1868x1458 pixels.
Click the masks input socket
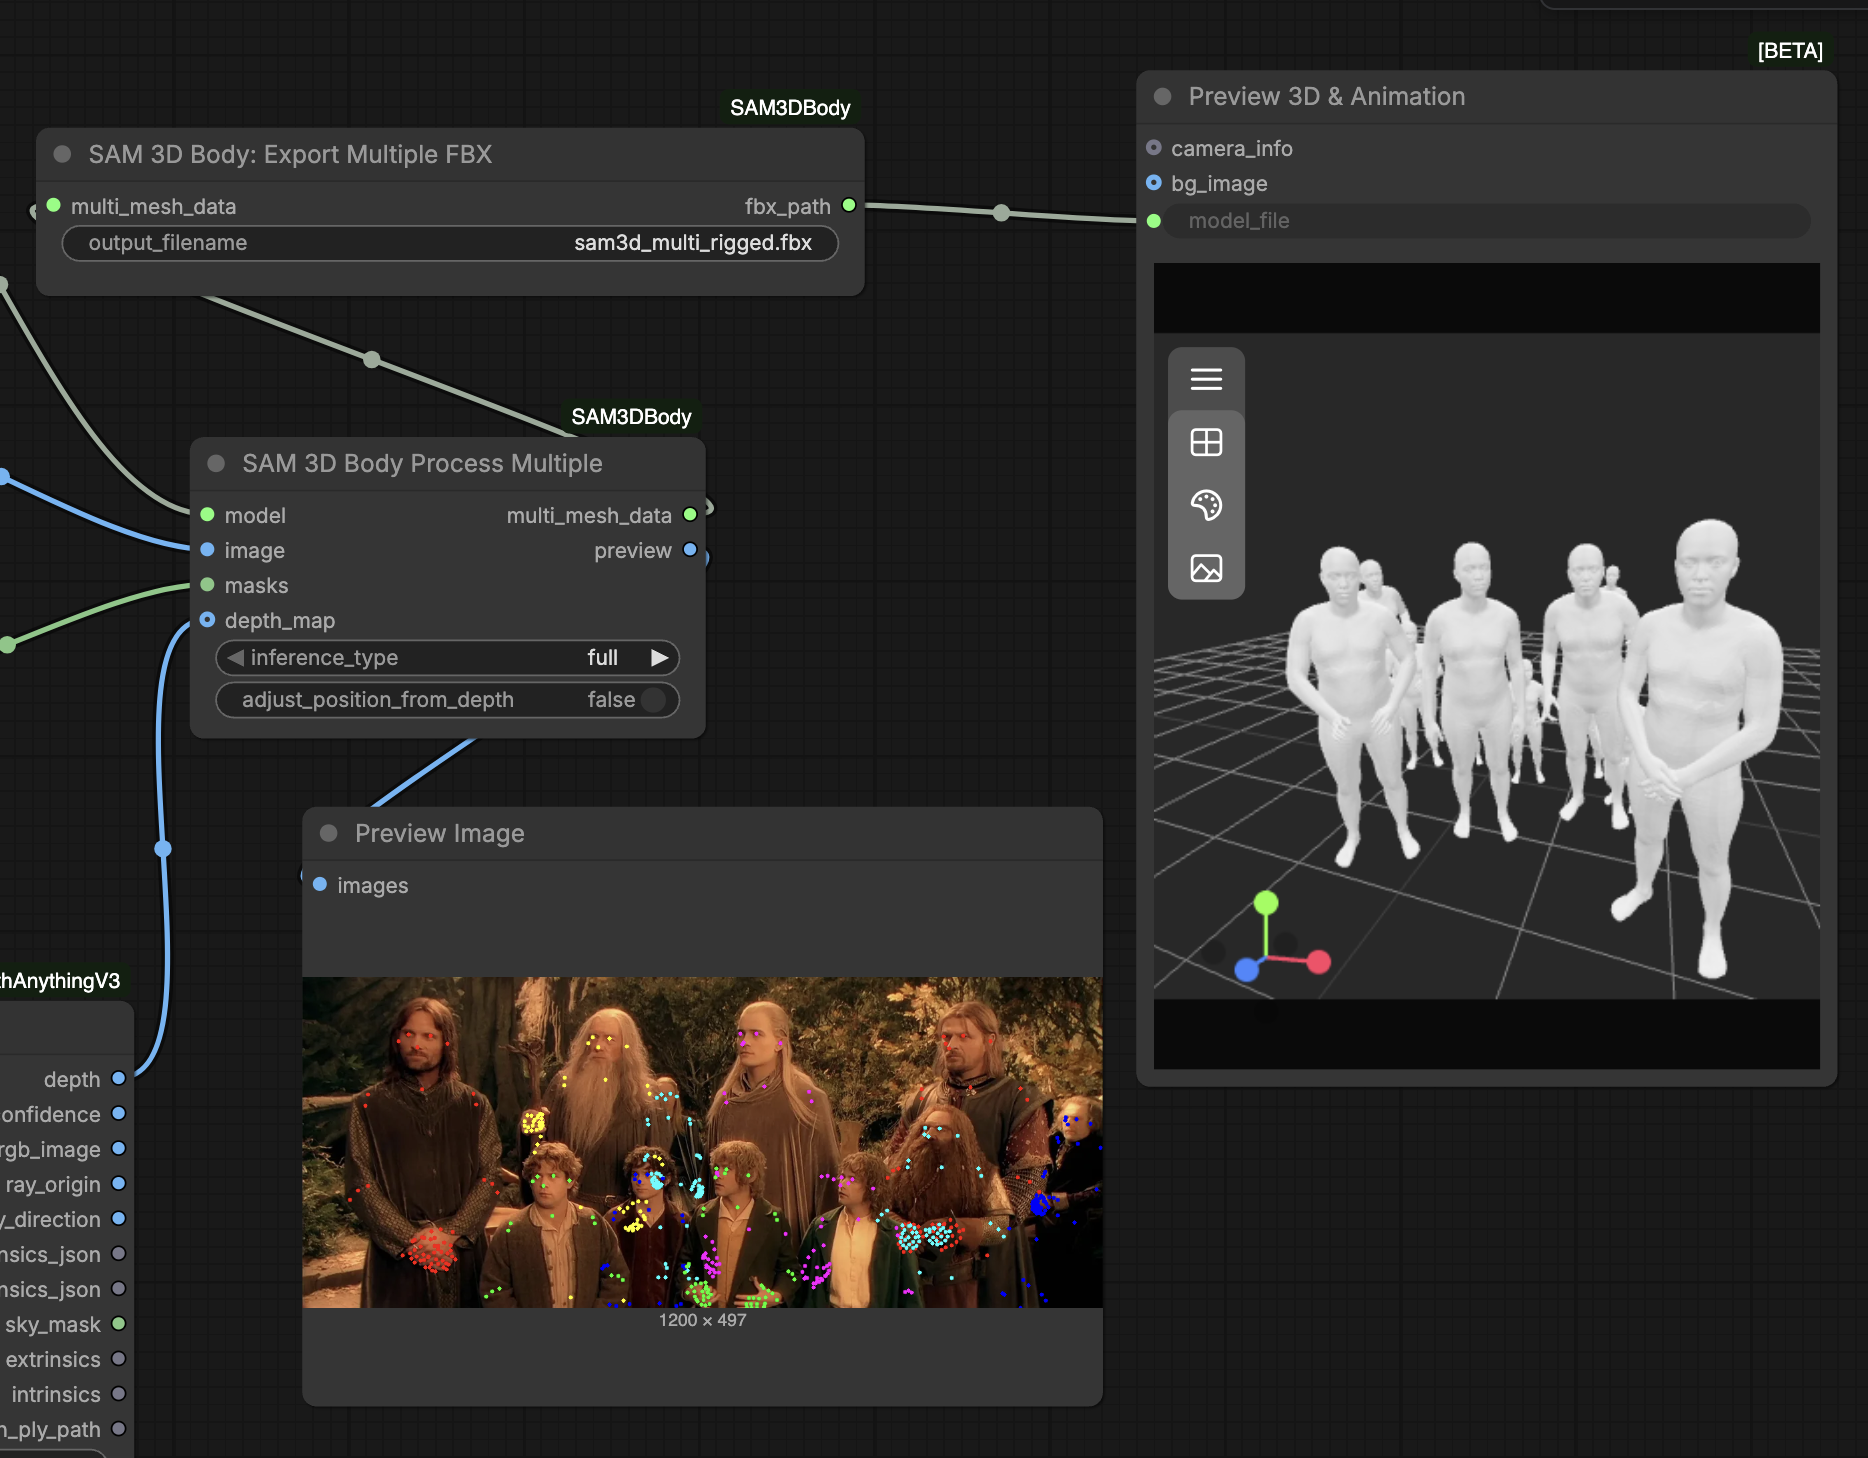point(207,584)
